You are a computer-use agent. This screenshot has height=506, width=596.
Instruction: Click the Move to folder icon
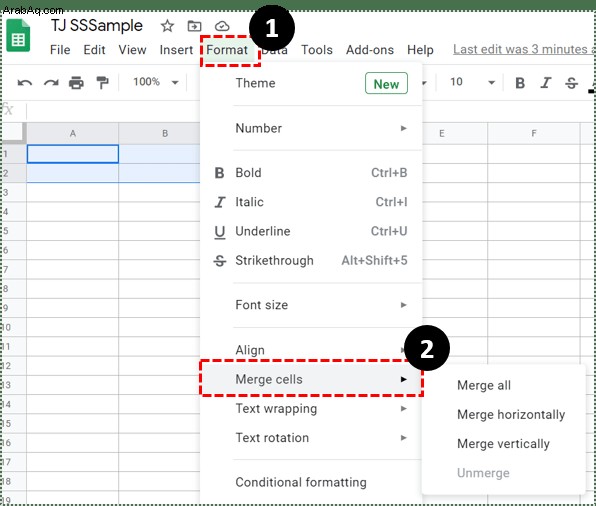(x=195, y=26)
